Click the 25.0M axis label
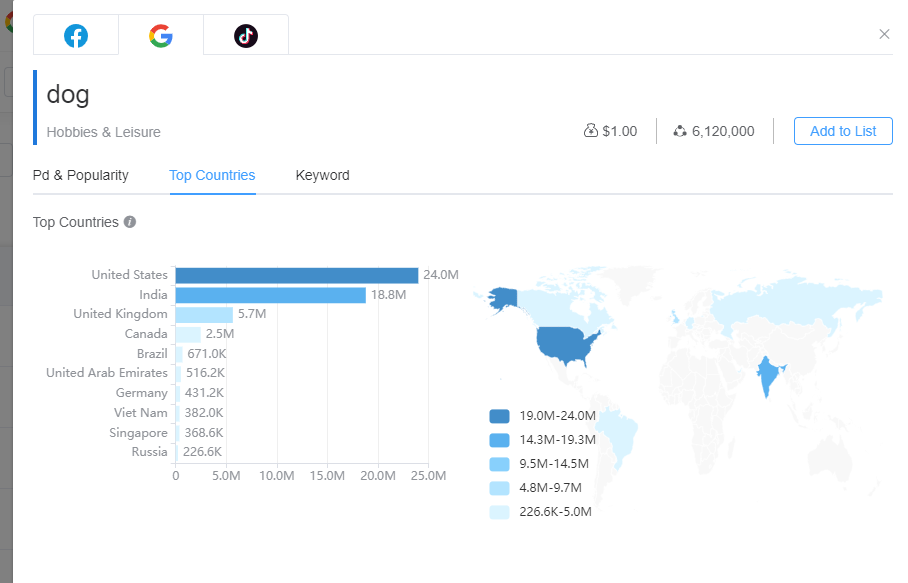 tap(428, 476)
